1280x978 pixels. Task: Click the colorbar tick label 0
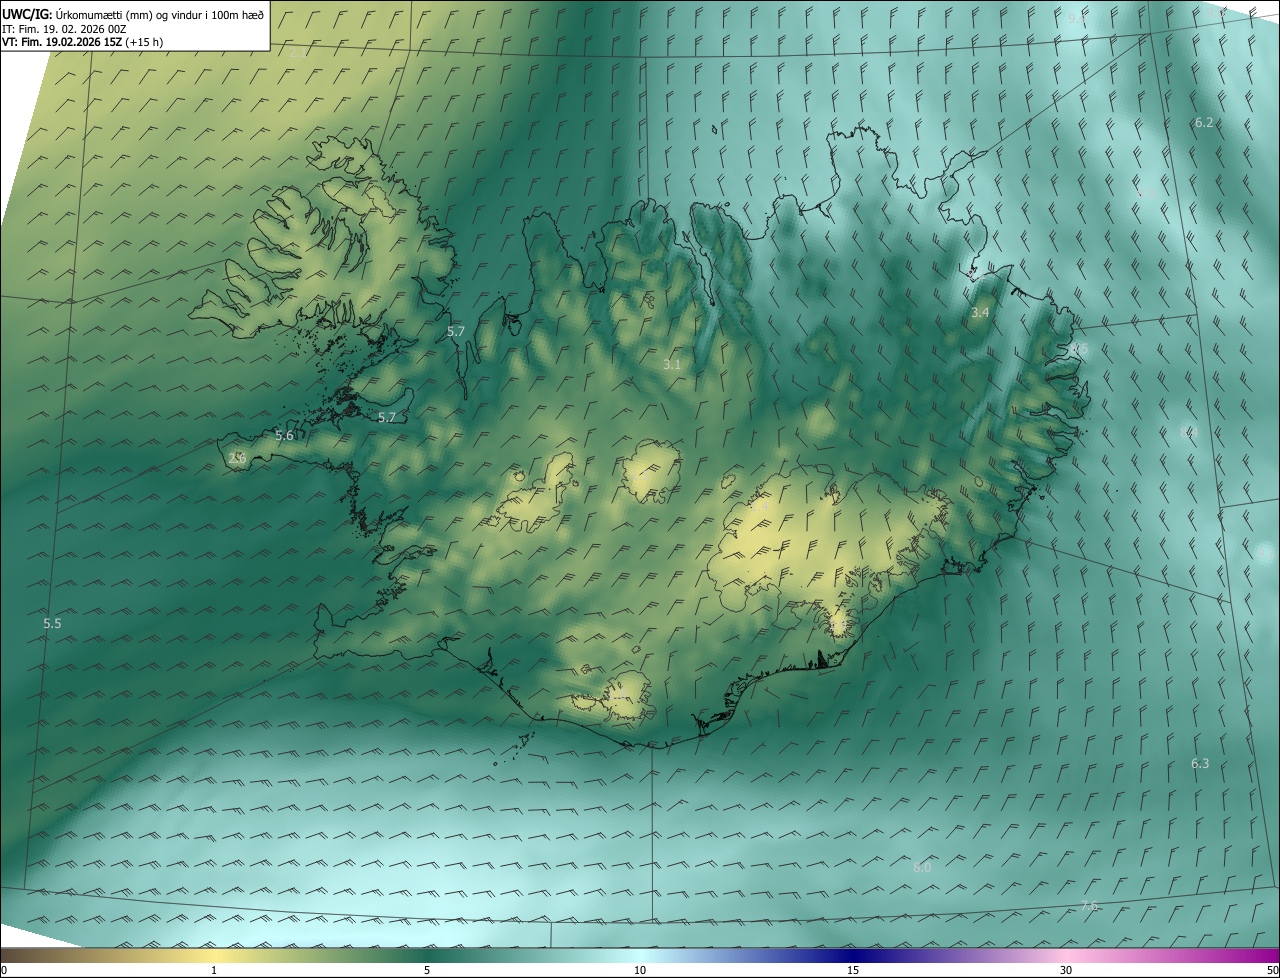pos(4,971)
